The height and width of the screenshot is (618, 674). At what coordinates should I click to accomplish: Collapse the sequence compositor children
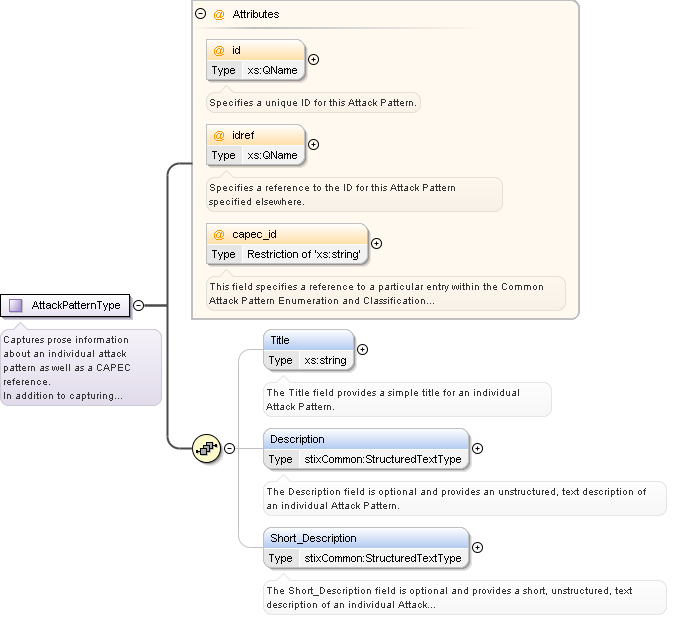click(x=229, y=449)
